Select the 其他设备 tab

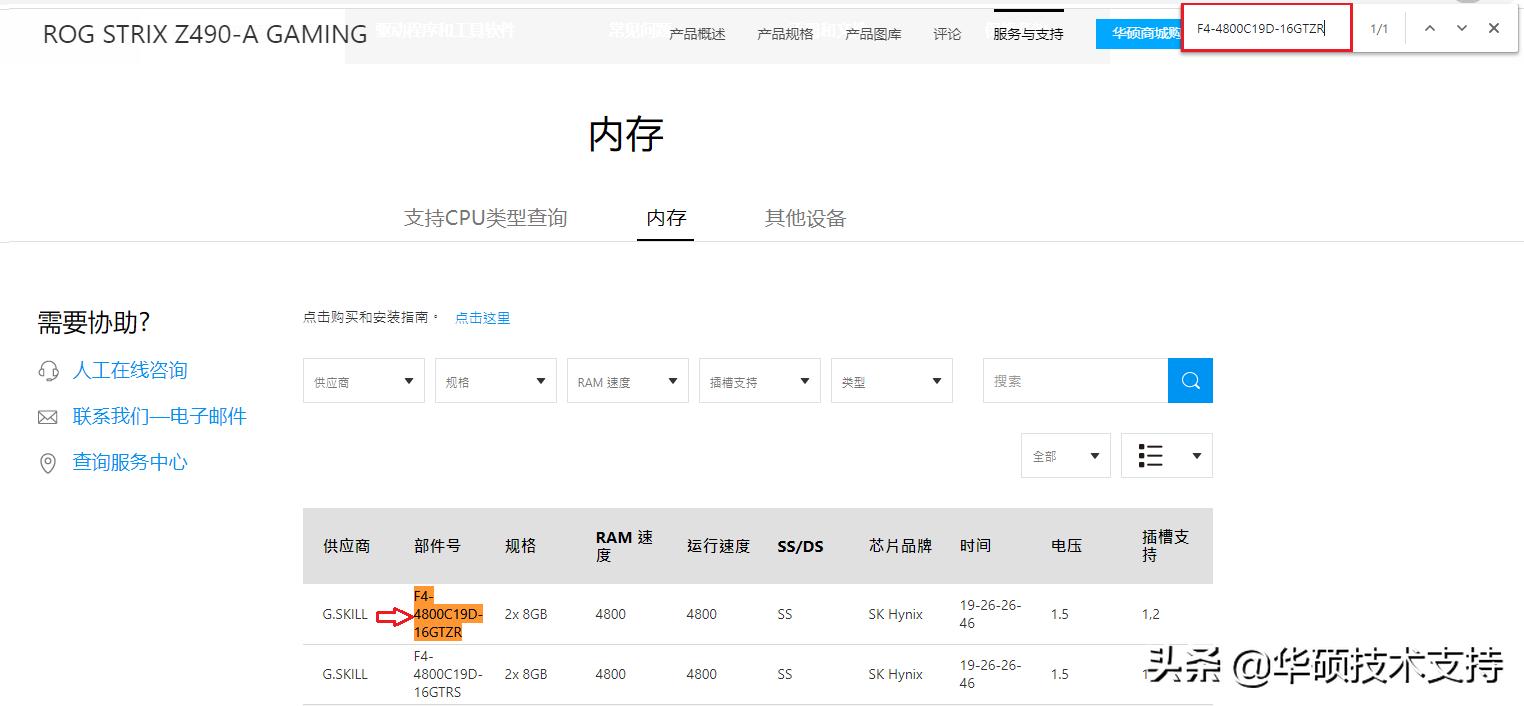pyautogui.click(x=804, y=218)
